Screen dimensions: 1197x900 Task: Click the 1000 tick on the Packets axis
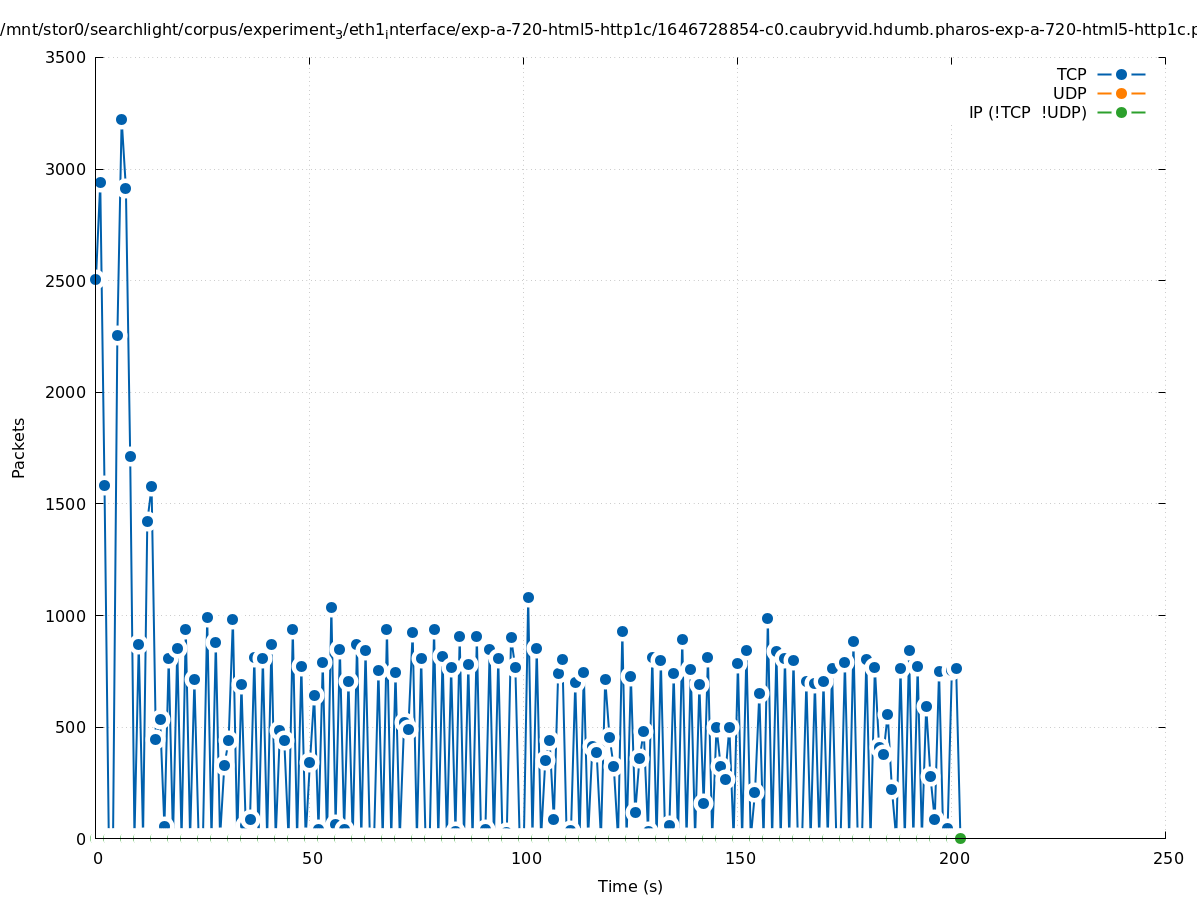67,615
